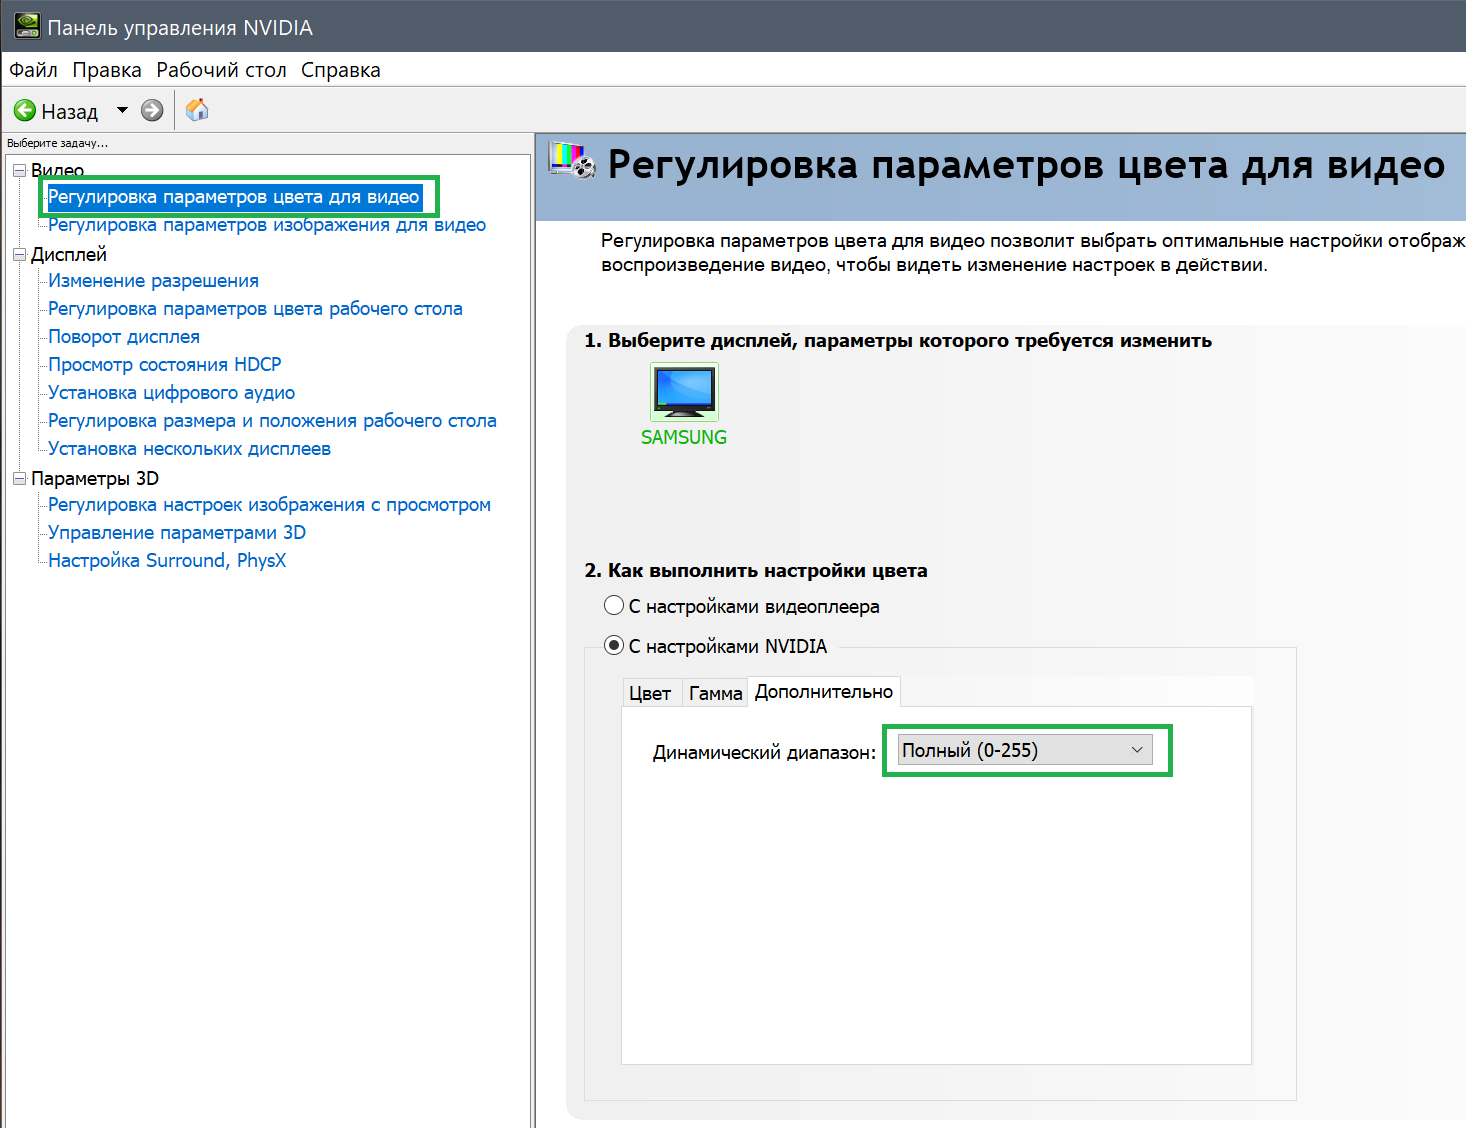Open 'Управление параметрами 3D' task

coord(177,533)
